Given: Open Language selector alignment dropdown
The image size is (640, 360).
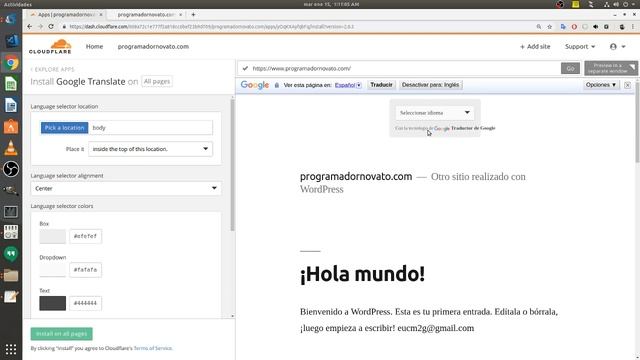Looking at the screenshot, I should (x=126, y=189).
